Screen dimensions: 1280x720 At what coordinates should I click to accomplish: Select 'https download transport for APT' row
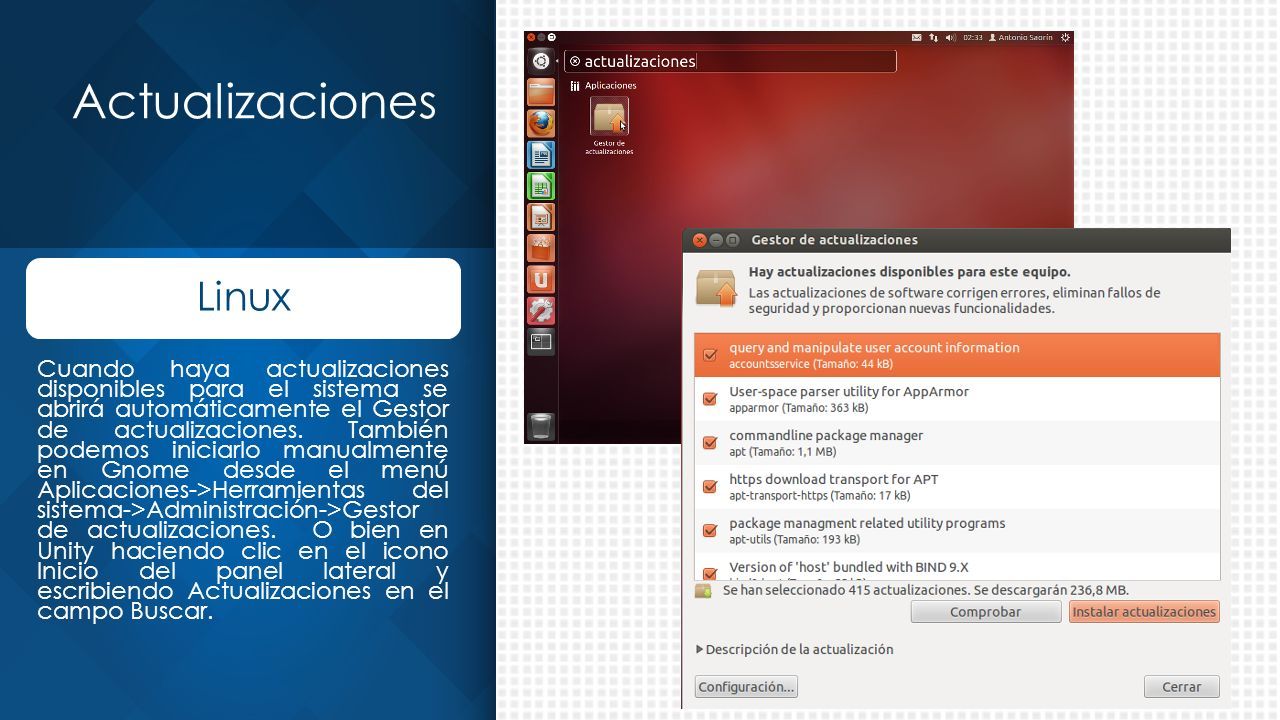tap(957, 487)
